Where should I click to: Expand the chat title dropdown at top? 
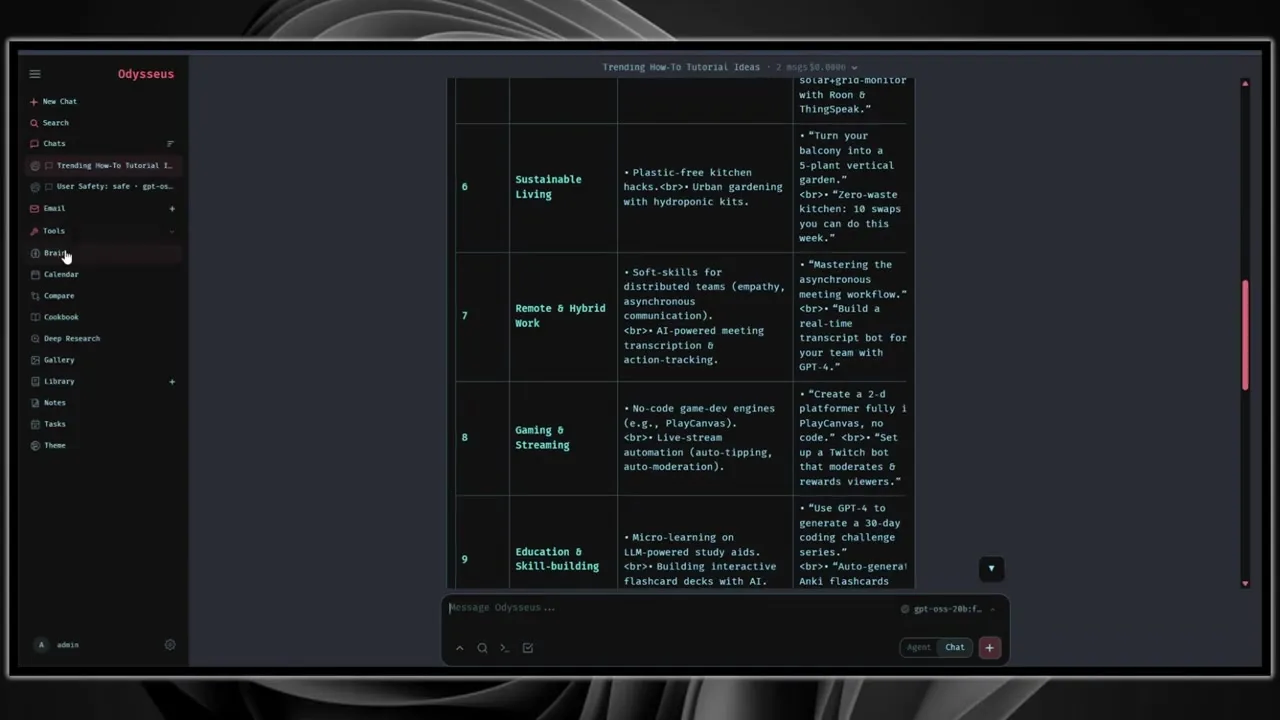854,68
